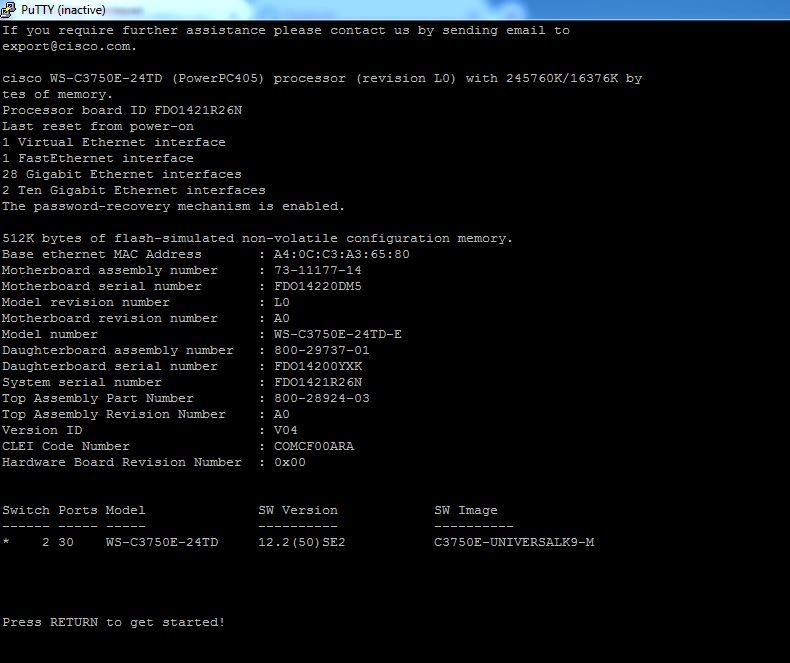Screen dimensions: 790x663
Task: Click the Daughterboard serial number FDO14200YXK
Action: click(317, 366)
